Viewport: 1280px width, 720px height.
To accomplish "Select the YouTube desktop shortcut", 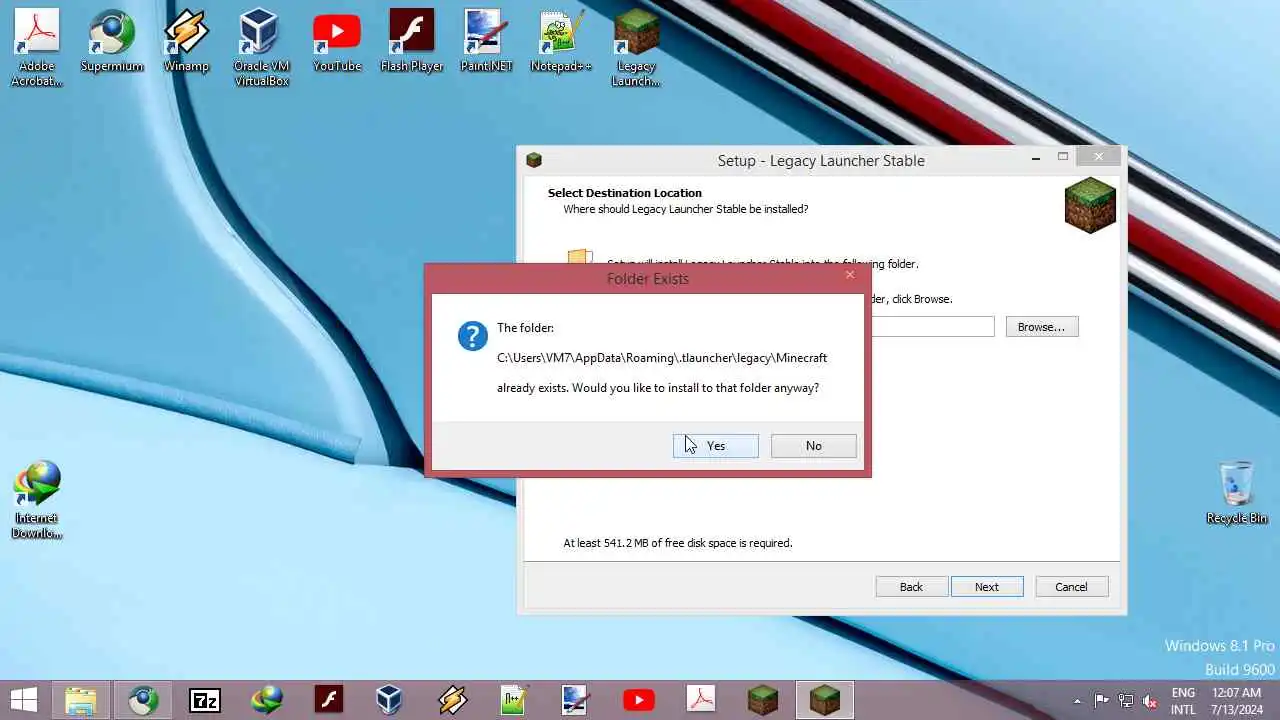I will point(337,42).
